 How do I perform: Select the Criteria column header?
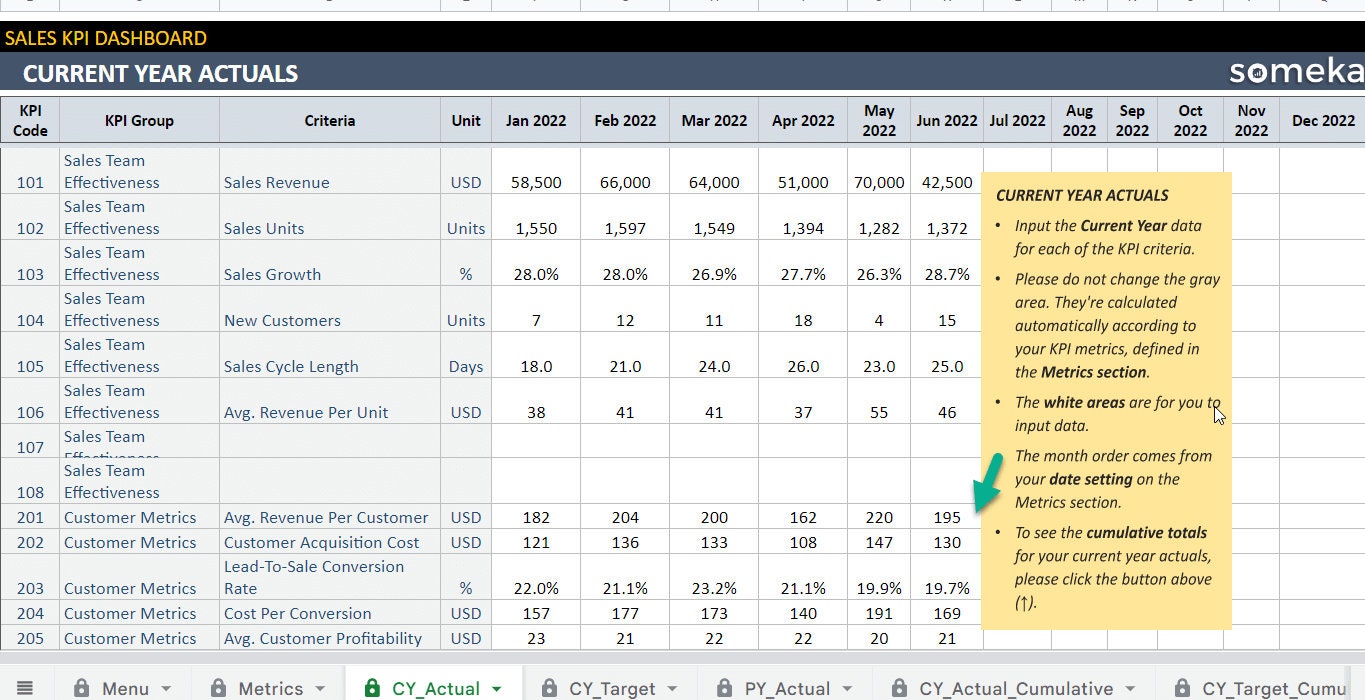(x=329, y=120)
